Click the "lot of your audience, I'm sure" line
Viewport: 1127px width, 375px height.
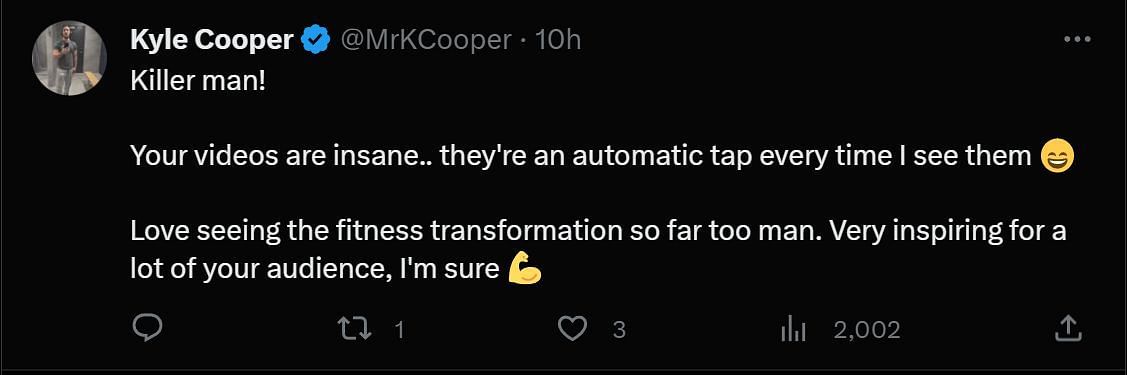pyautogui.click(x=315, y=269)
